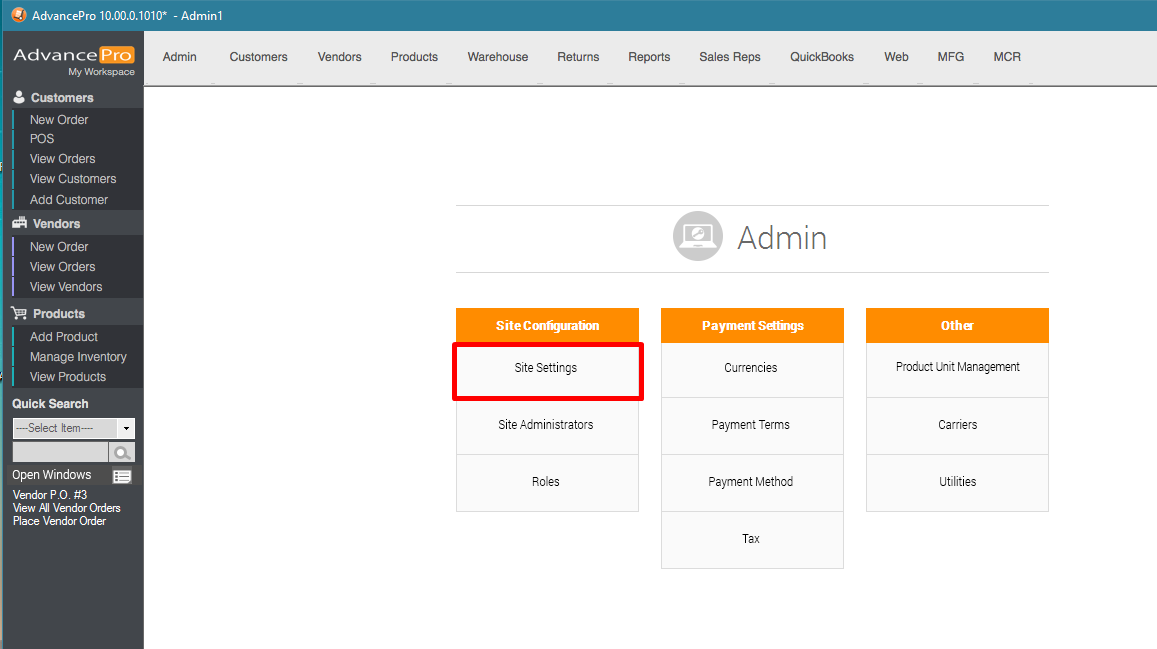Click the Admin header circle icon
The image size is (1157, 649).
click(x=697, y=237)
